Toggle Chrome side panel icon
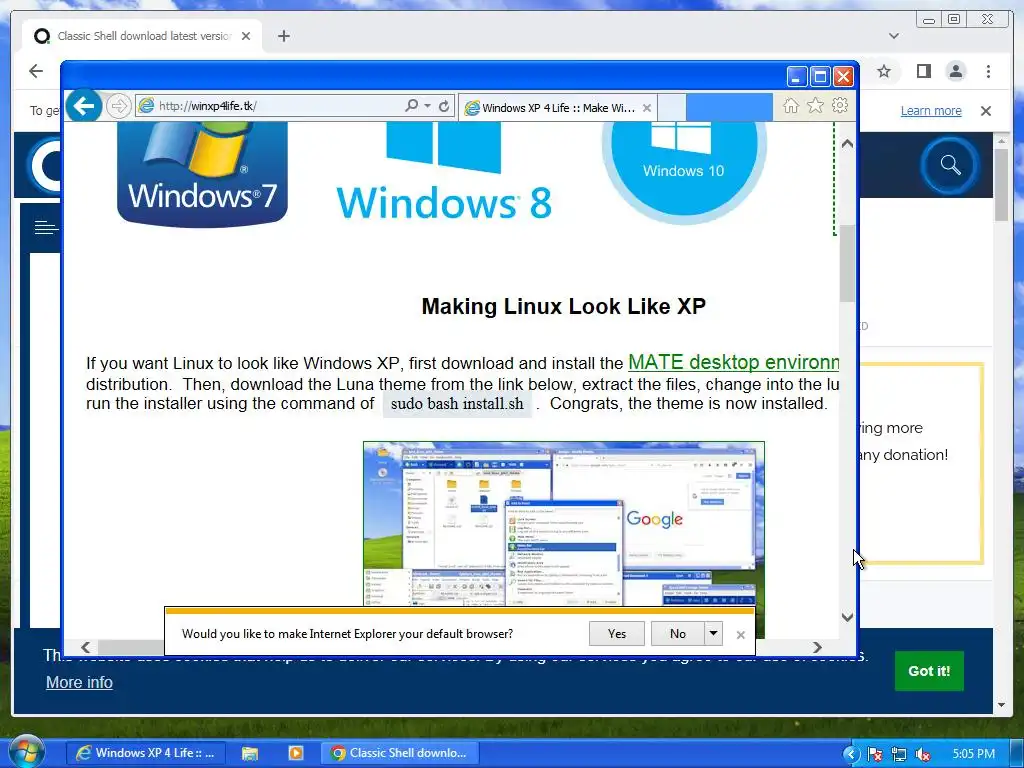Viewport: 1024px width, 768px height. coord(923,71)
